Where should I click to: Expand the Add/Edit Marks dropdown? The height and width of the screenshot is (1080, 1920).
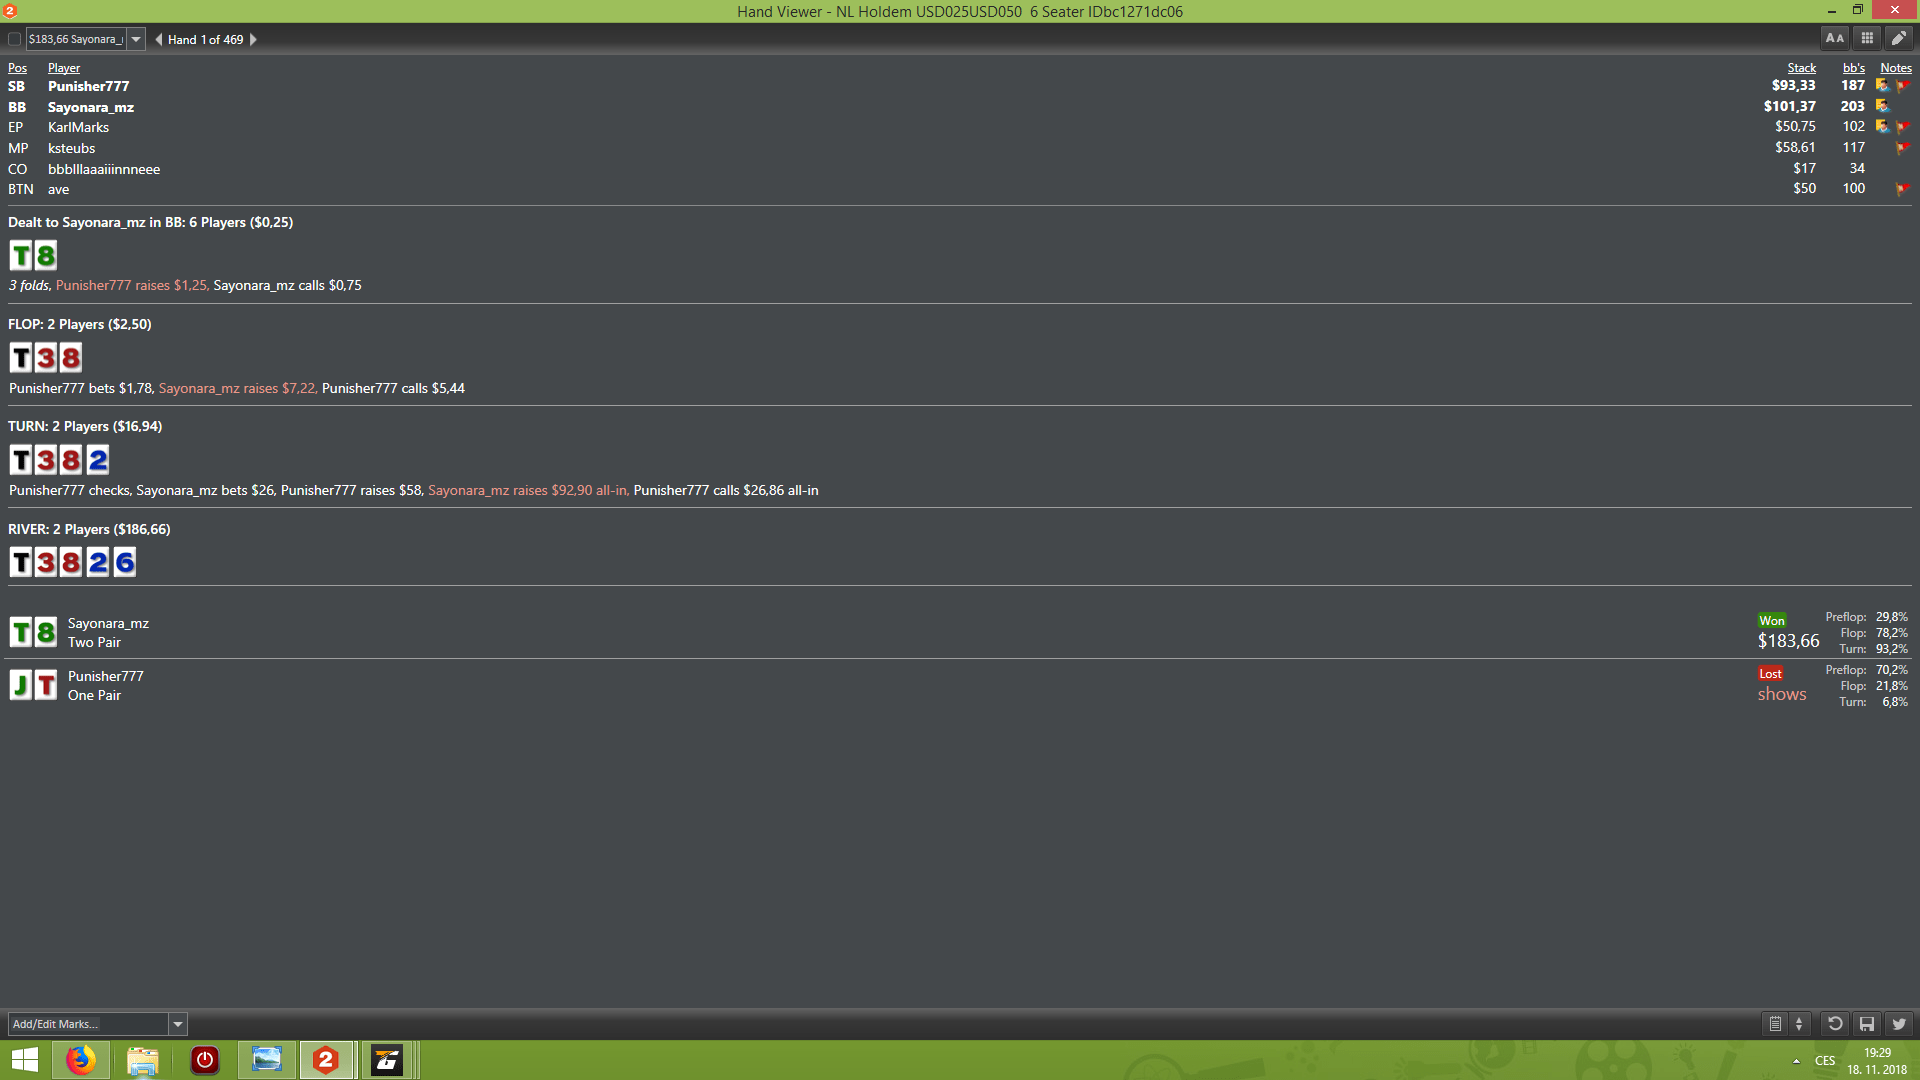pos(178,1023)
